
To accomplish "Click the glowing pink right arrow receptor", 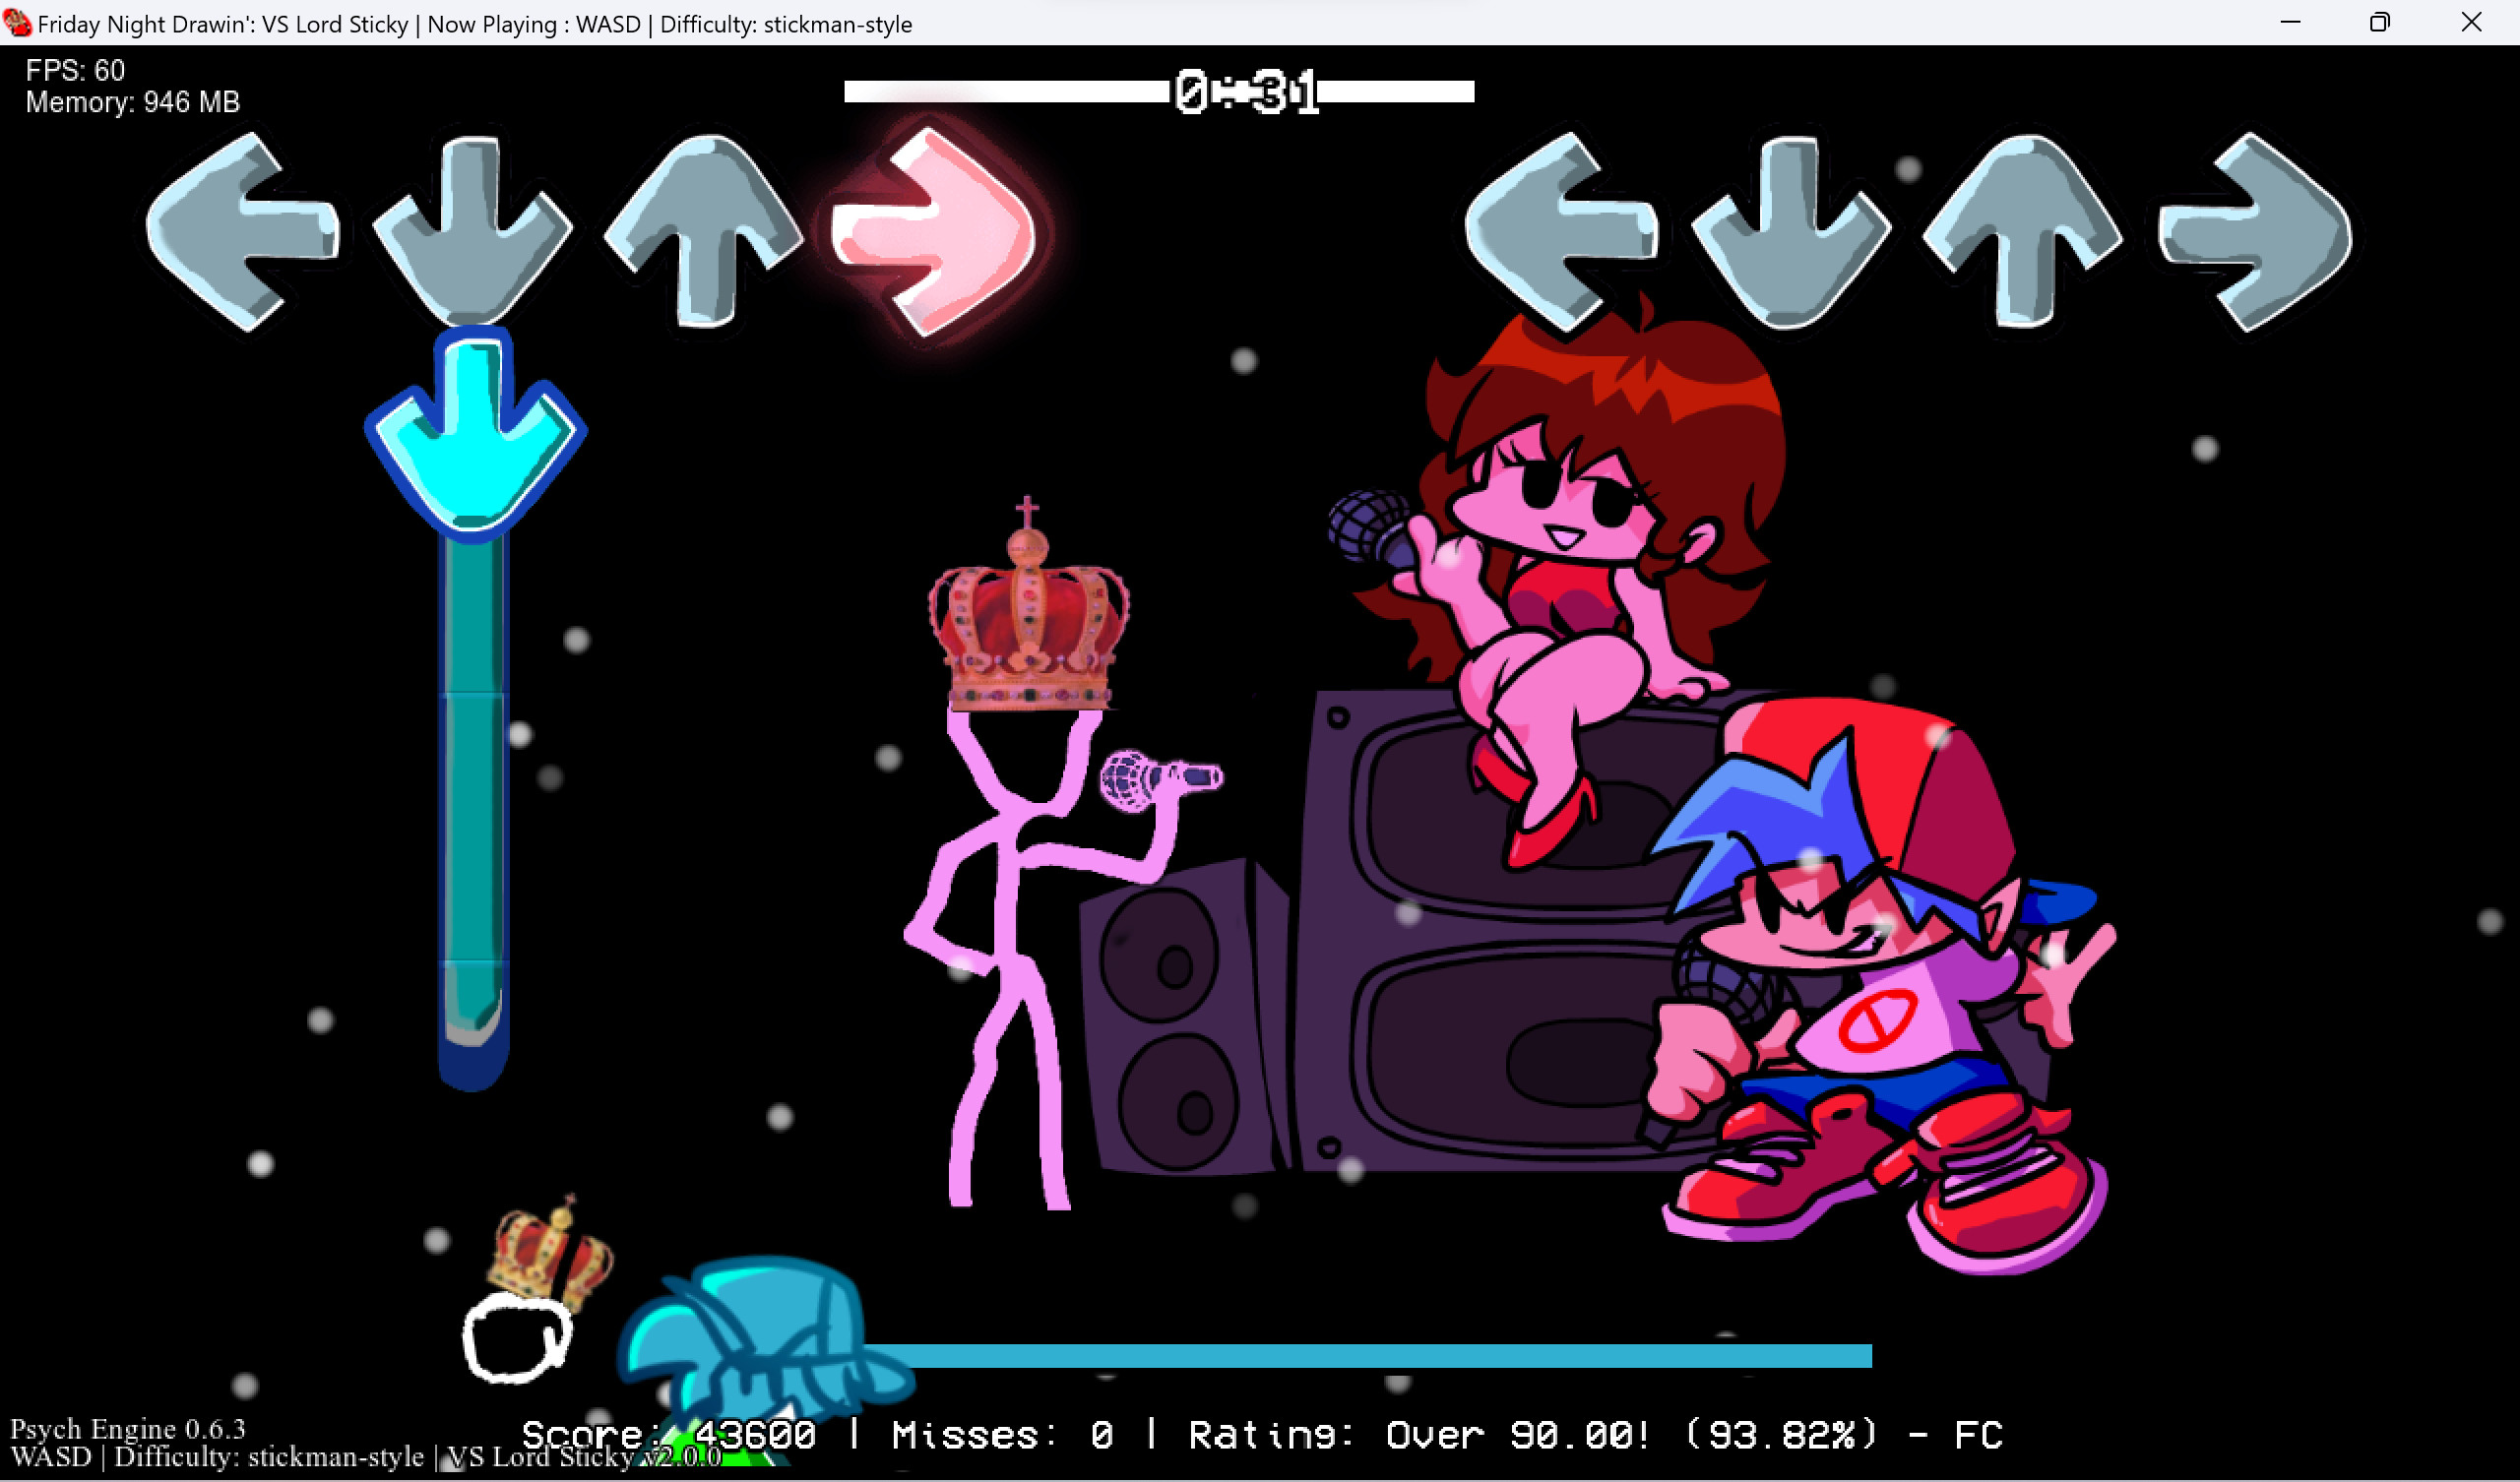I will (932, 231).
